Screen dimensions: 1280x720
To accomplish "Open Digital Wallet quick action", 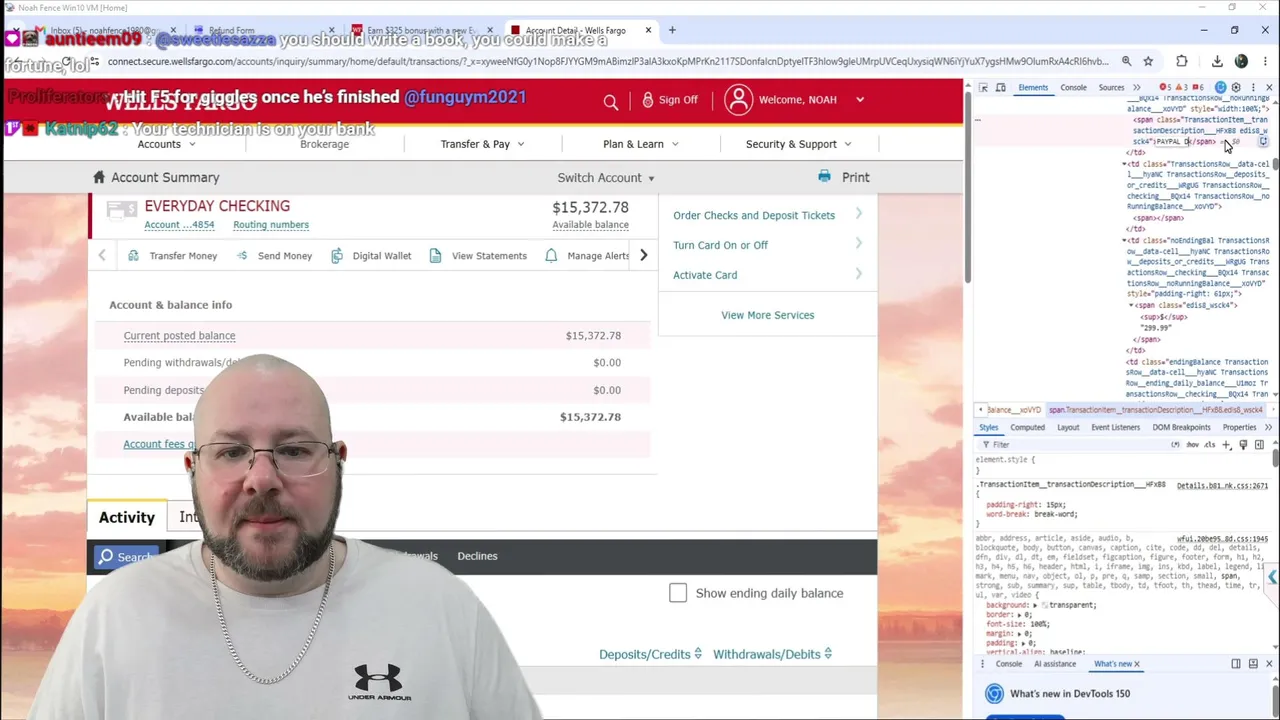I will (370, 256).
